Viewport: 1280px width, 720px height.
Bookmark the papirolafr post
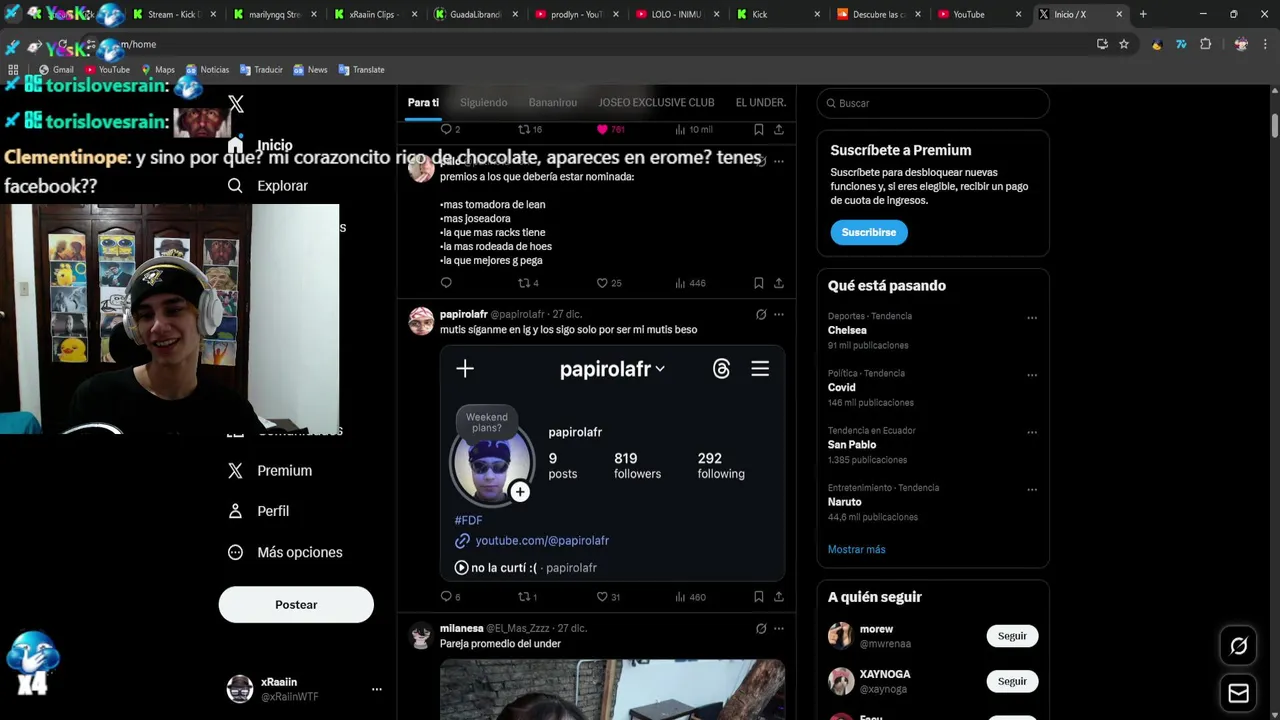tap(759, 597)
